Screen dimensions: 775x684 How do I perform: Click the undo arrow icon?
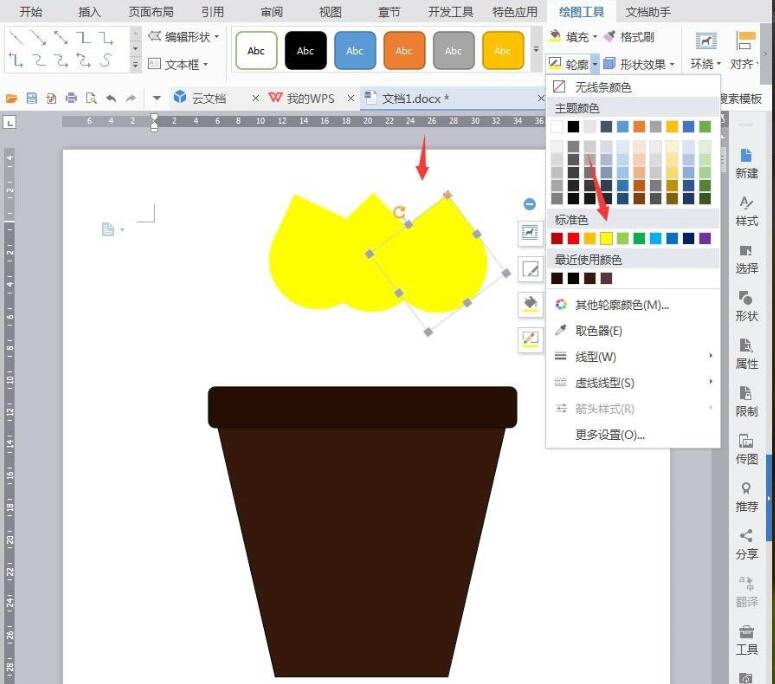click(111, 98)
